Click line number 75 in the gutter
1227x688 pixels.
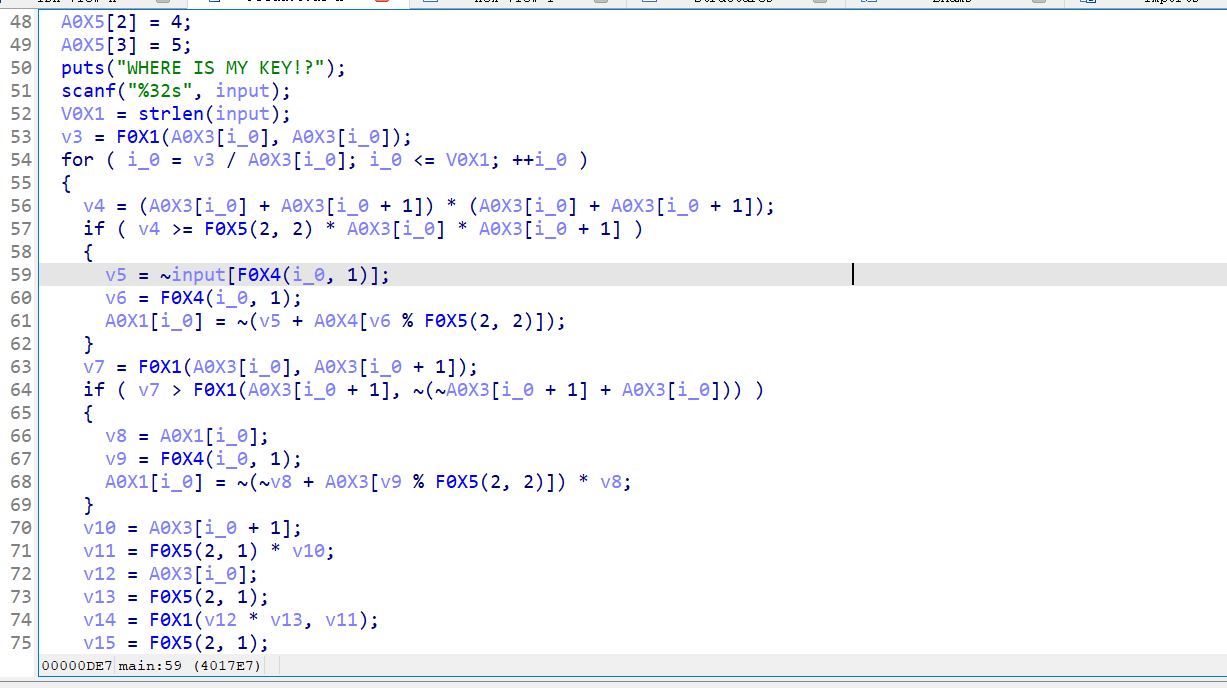pos(21,643)
